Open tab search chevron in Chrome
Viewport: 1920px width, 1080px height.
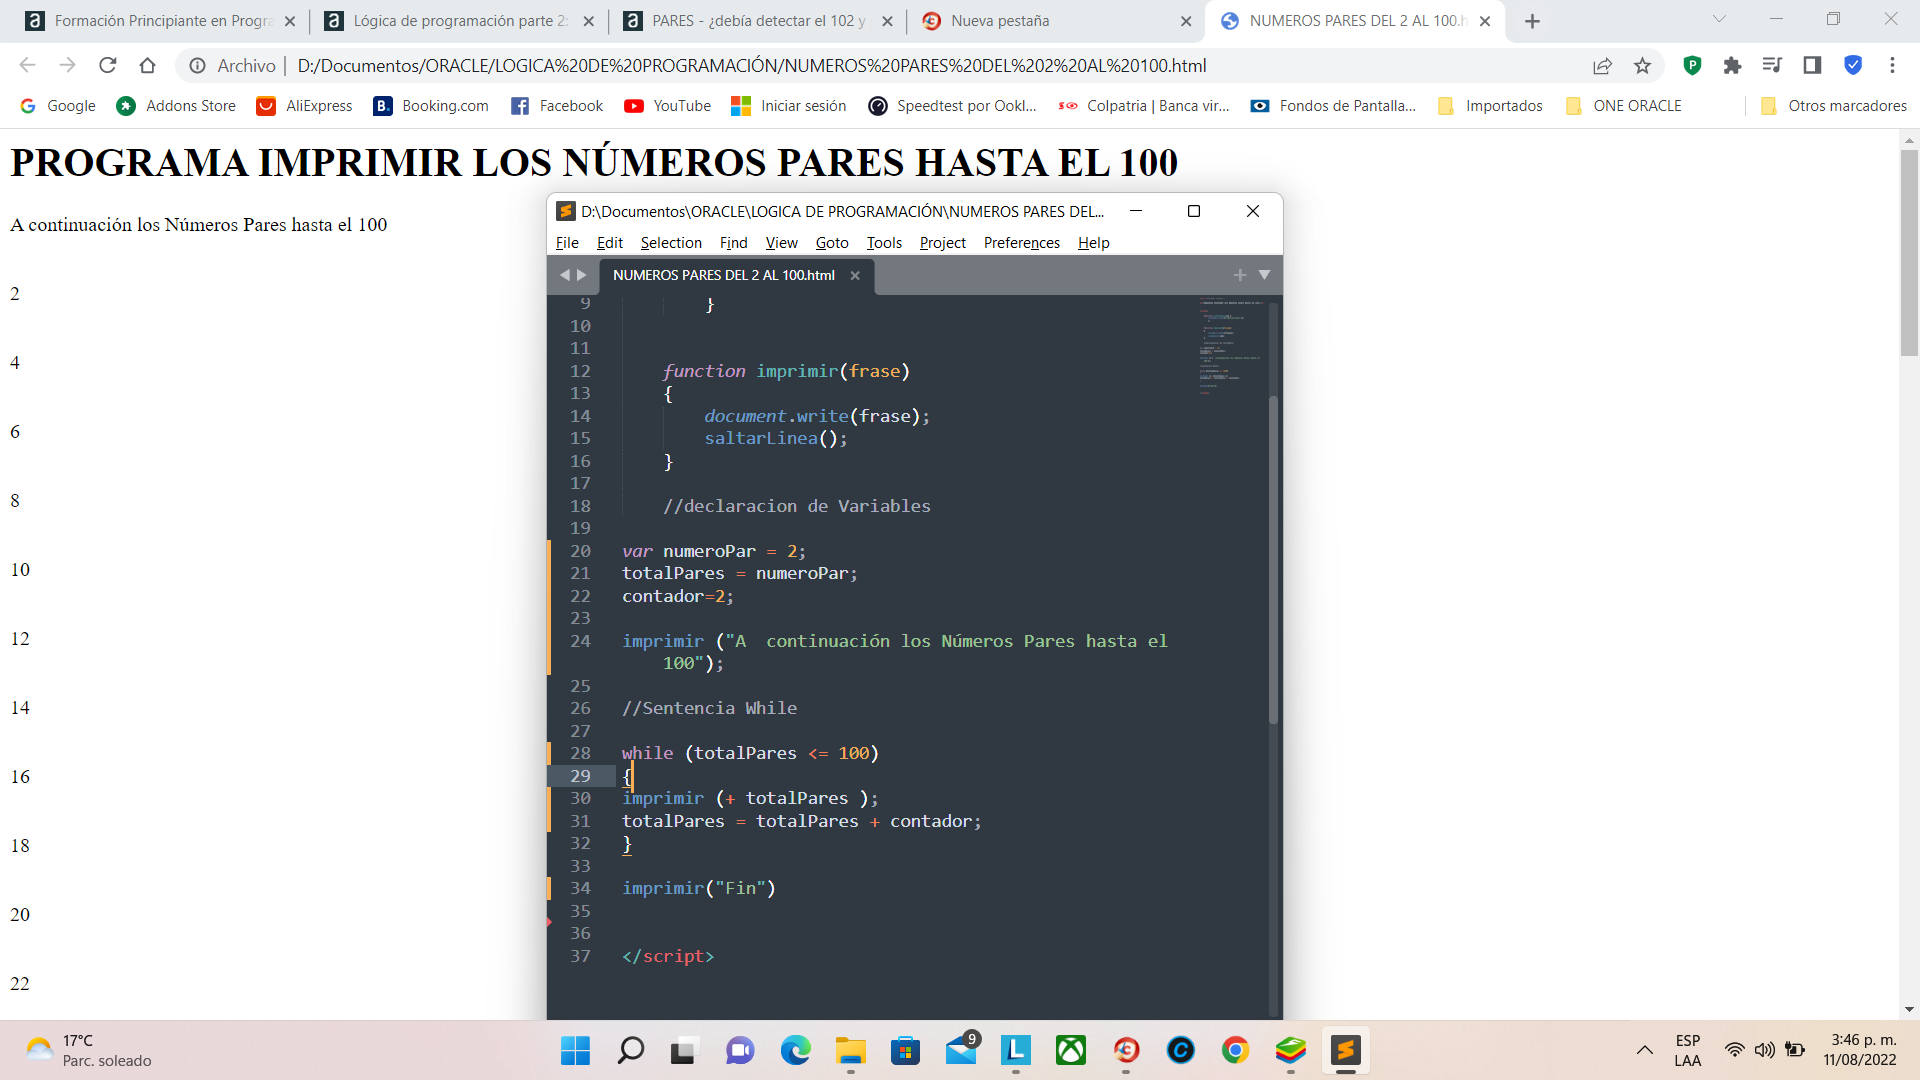click(1719, 19)
